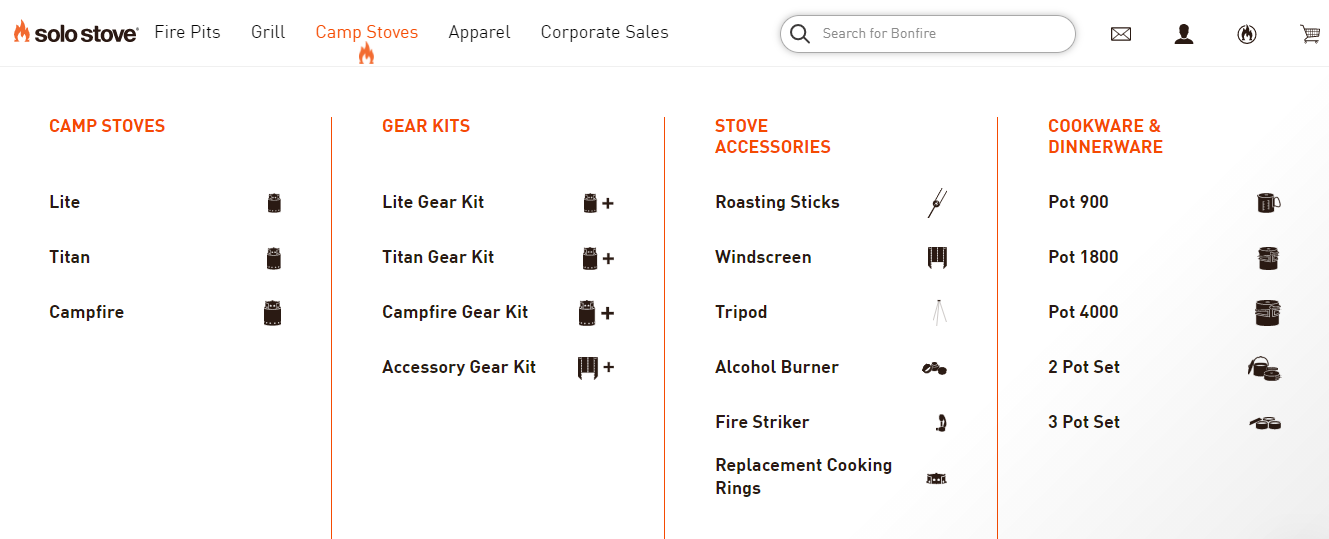Viewport: 1329px width, 539px height.
Task: Open the Titan Gear Kit link
Action: click(x=438, y=257)
